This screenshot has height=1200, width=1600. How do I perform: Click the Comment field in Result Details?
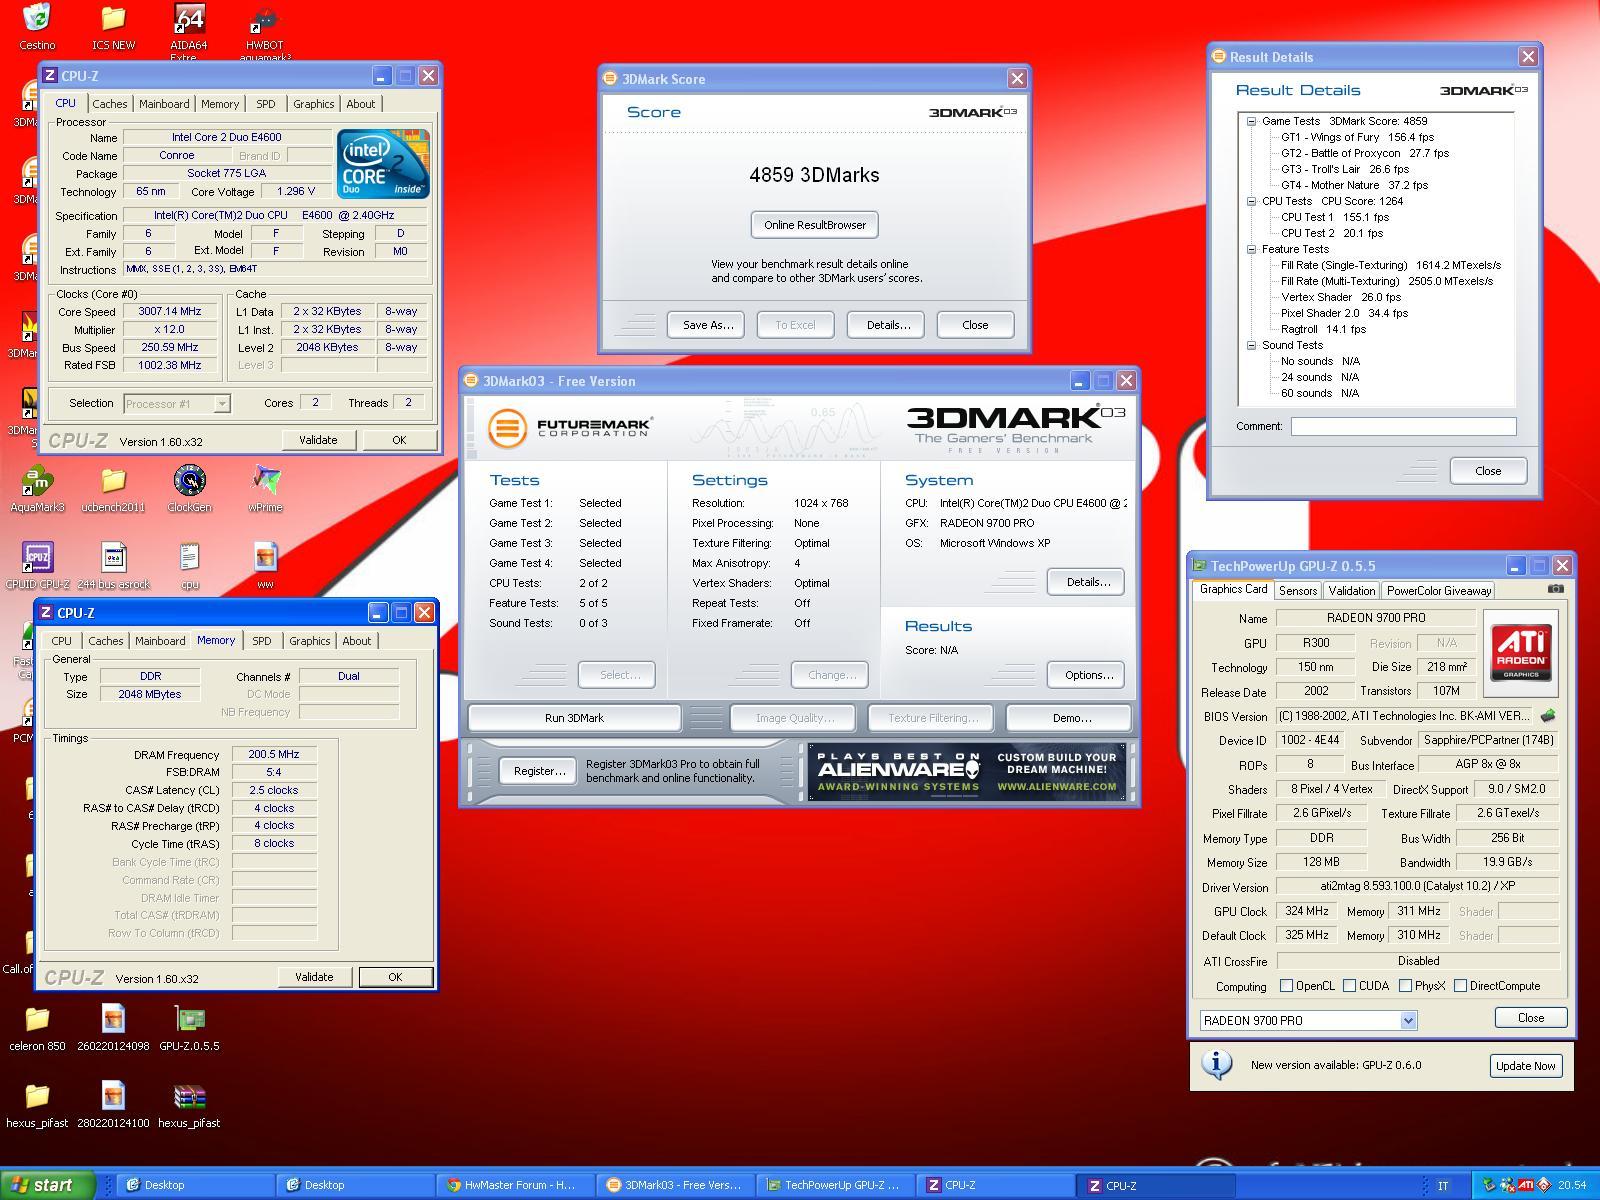pos(1403,426)
